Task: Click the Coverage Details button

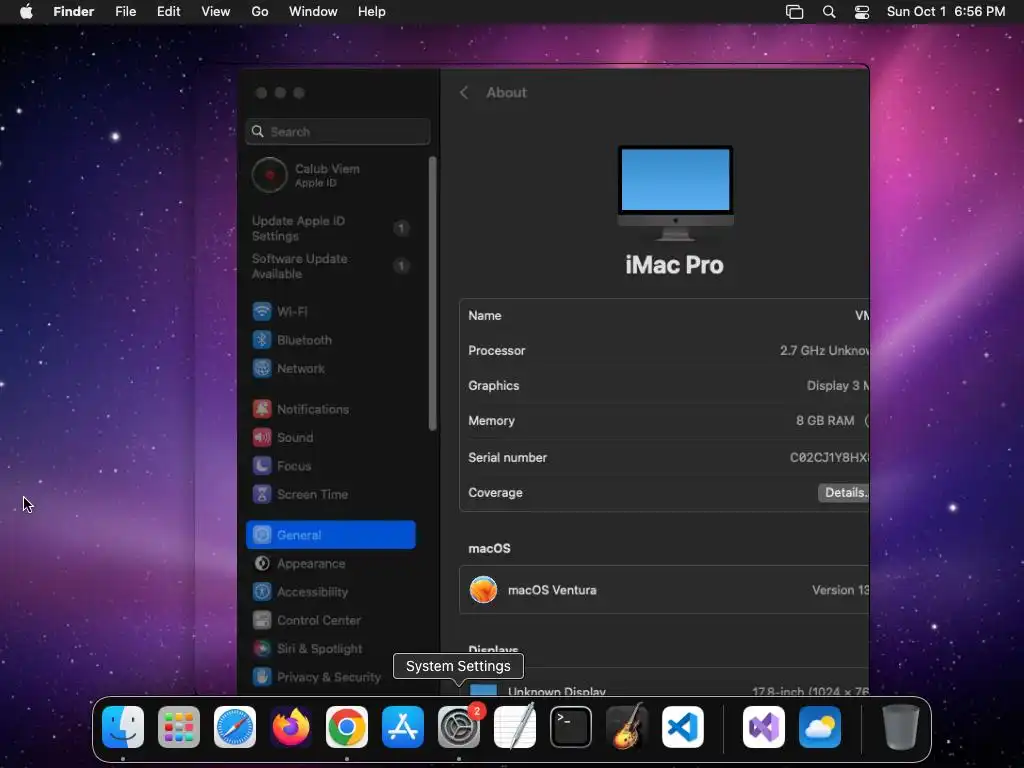Action: pos(843,493)
